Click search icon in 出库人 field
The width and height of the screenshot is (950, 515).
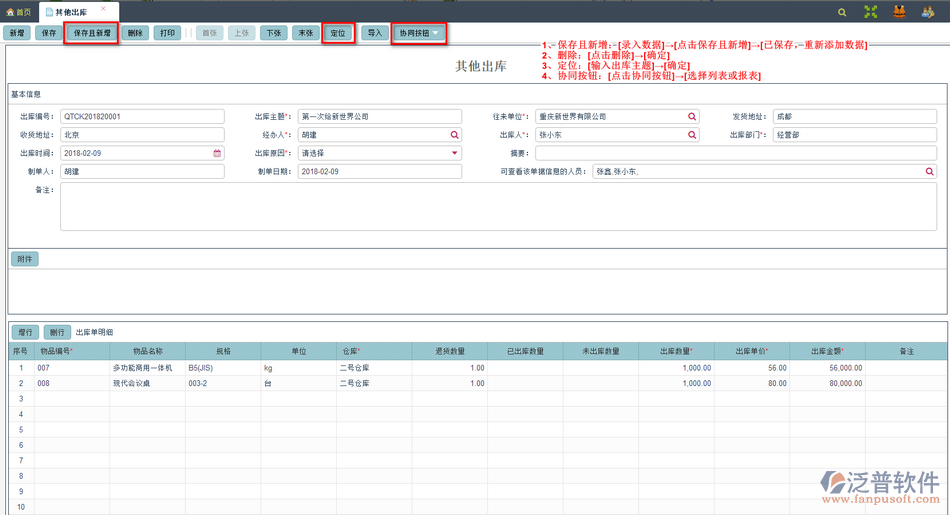(691, 135)
